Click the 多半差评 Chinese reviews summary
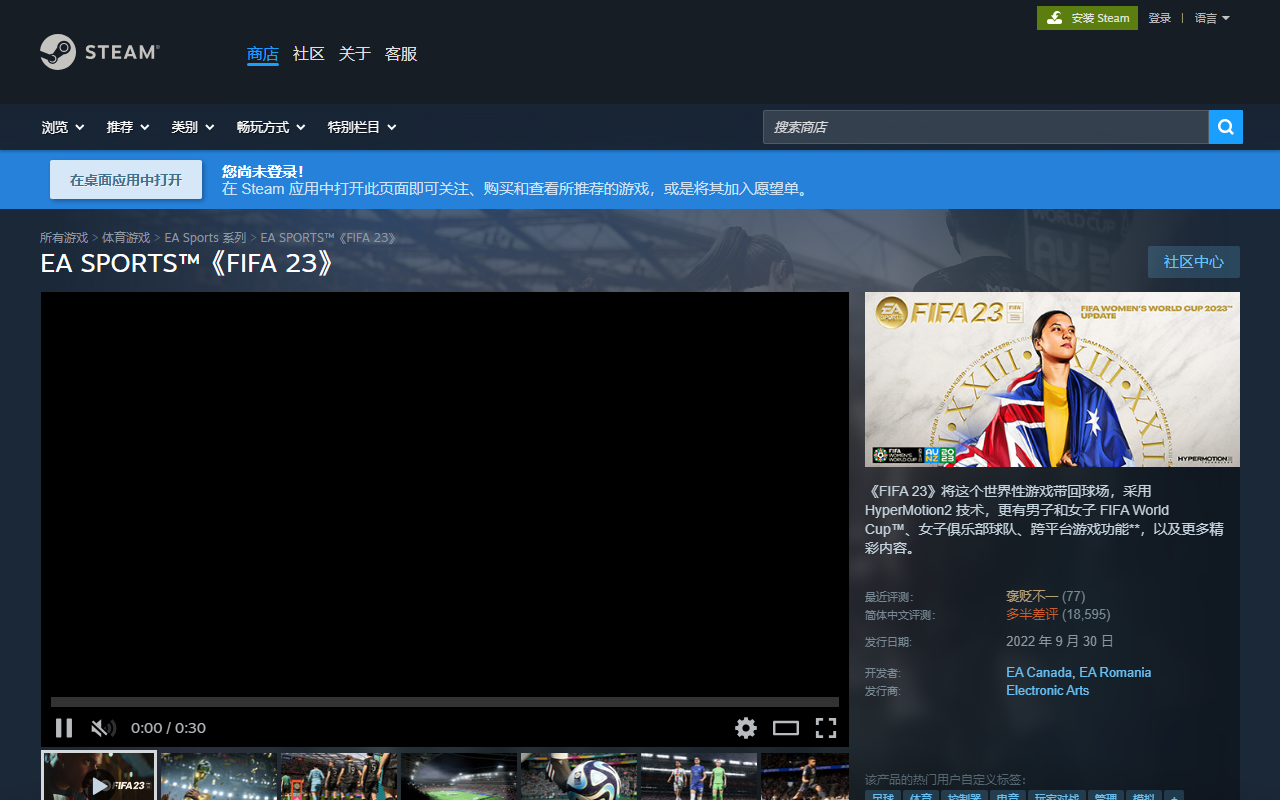 pos(1032,614)
